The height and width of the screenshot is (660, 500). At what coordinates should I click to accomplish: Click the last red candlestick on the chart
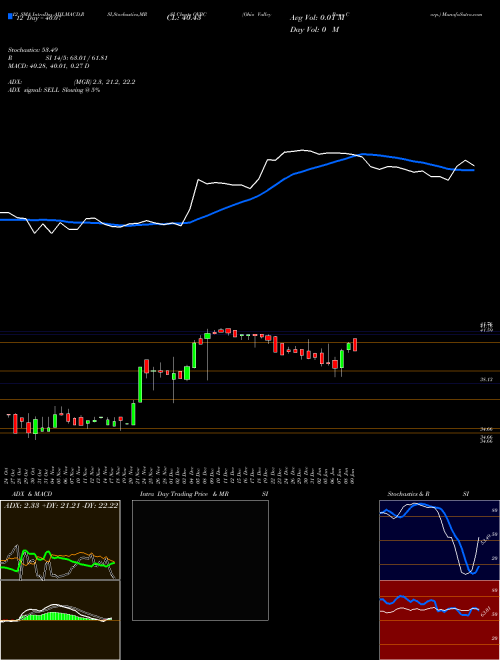coord(355,344)
